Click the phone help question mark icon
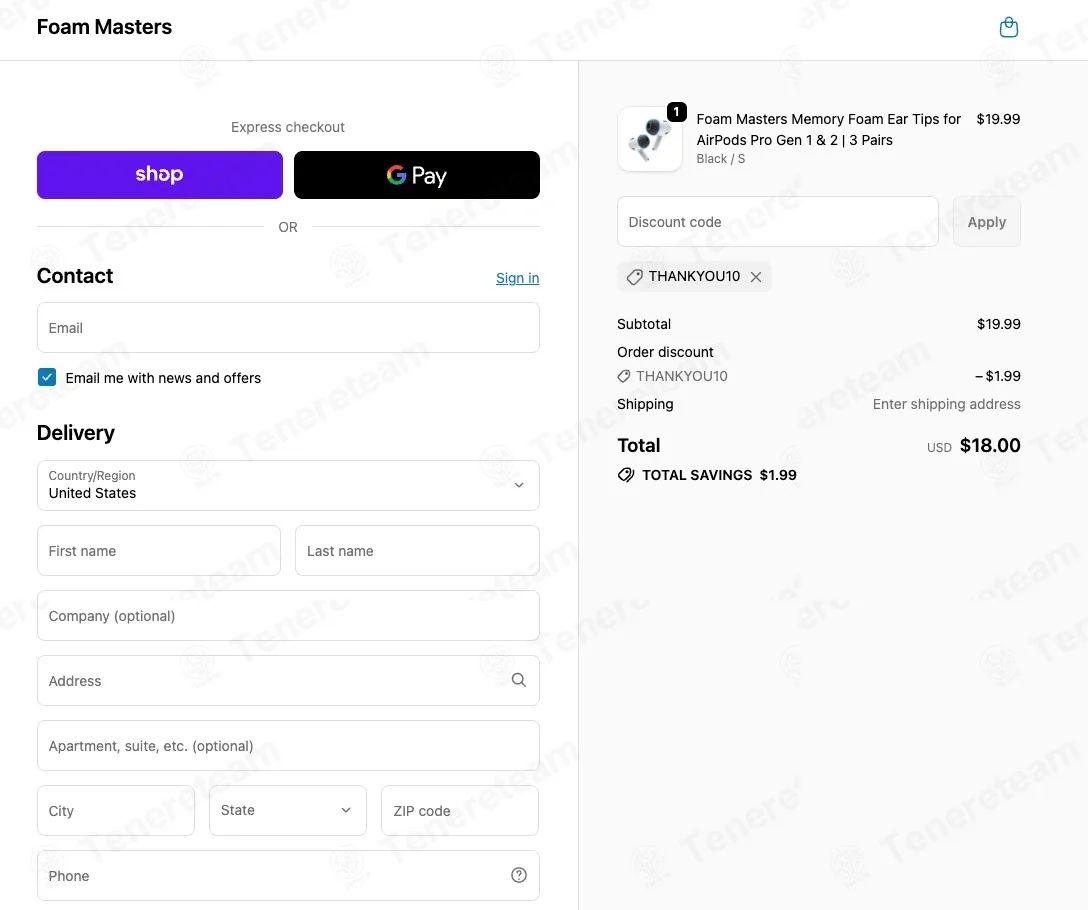Image resolution: width=1088 pixels, height=910 pixels. (x=518, y=875)
